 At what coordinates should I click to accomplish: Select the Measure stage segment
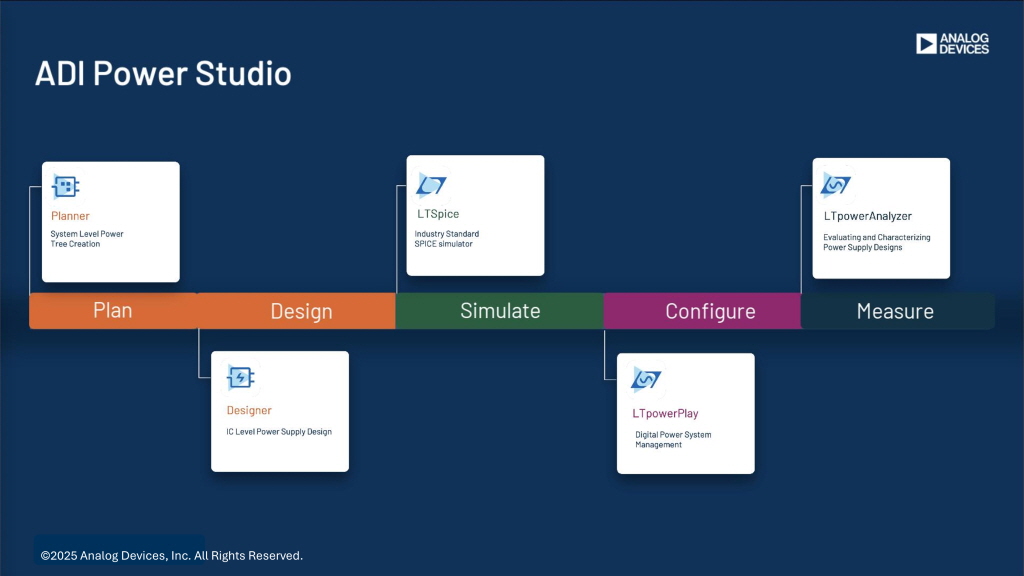click(x=895, y=311)
